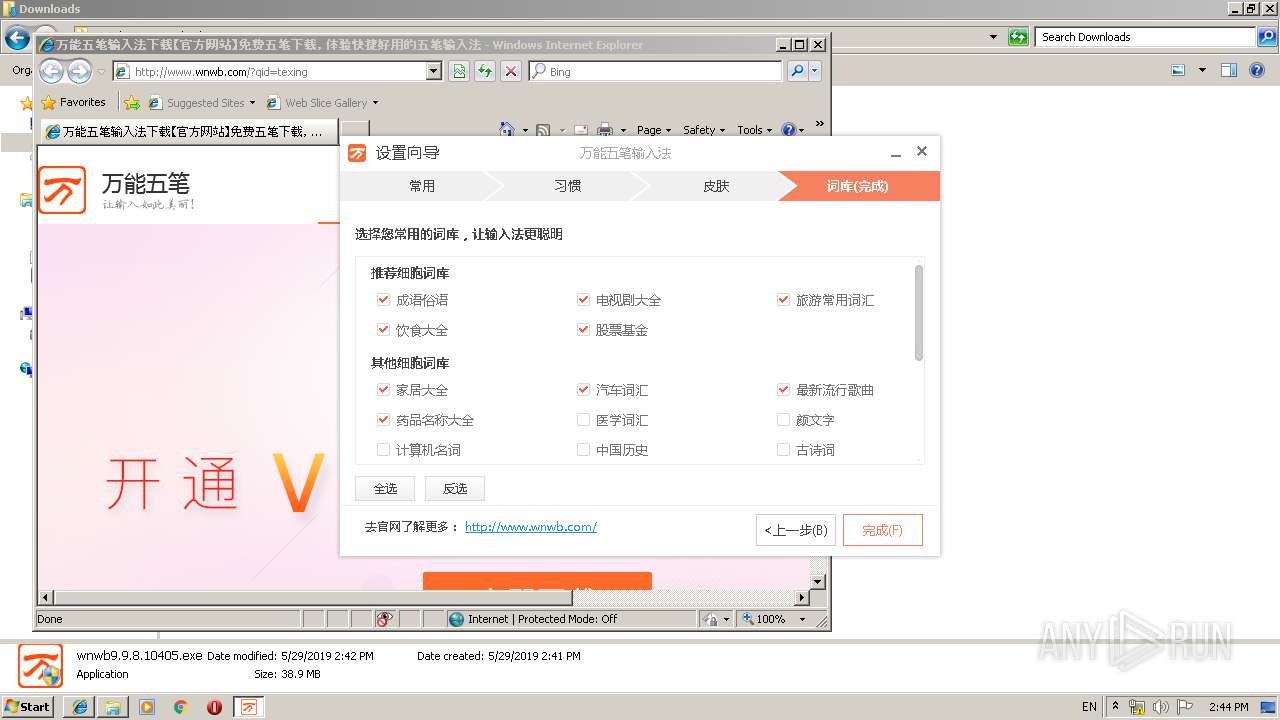1280x720 pixels.
Task: Open the Tools menu dropdown
Action: (755, 130)
